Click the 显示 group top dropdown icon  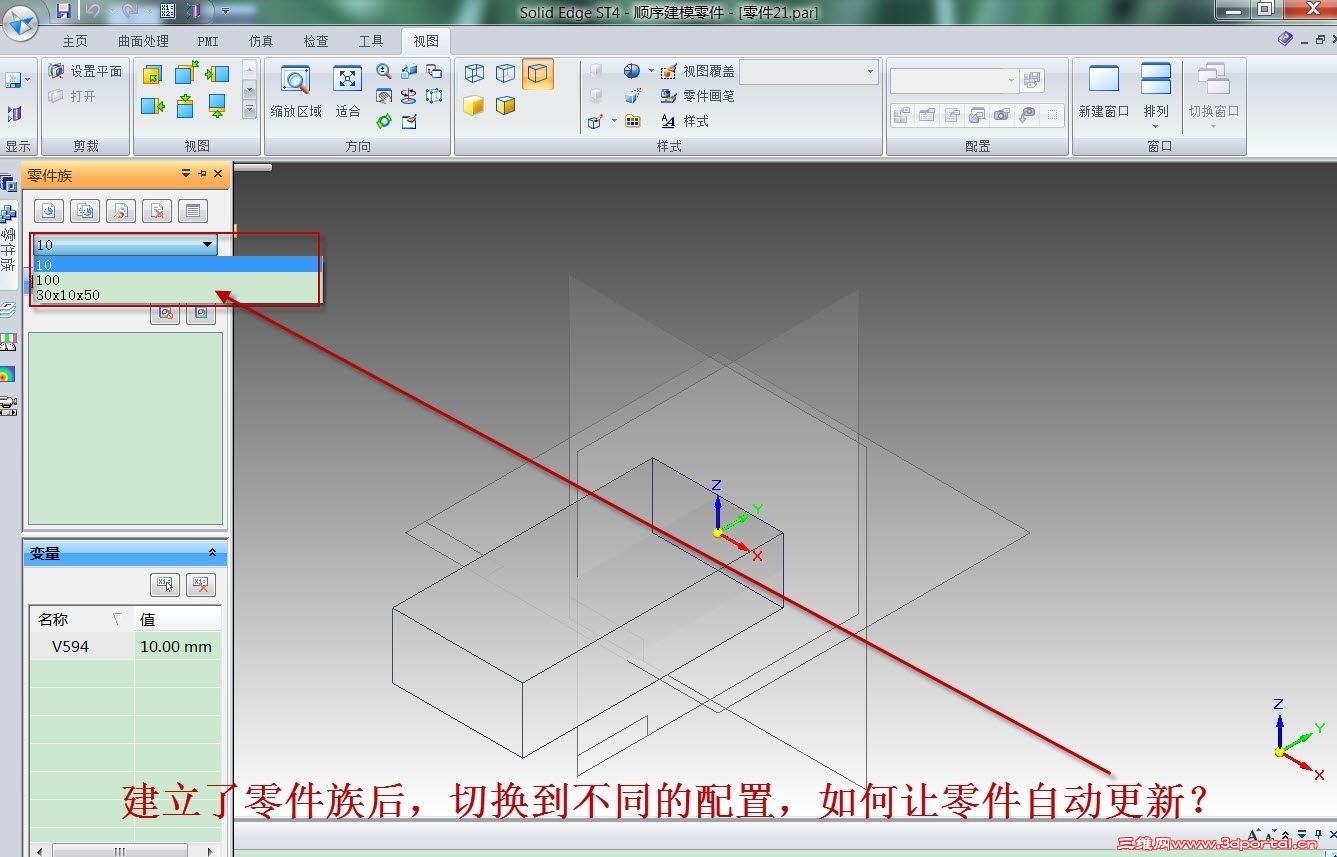(x=16, y=79)
